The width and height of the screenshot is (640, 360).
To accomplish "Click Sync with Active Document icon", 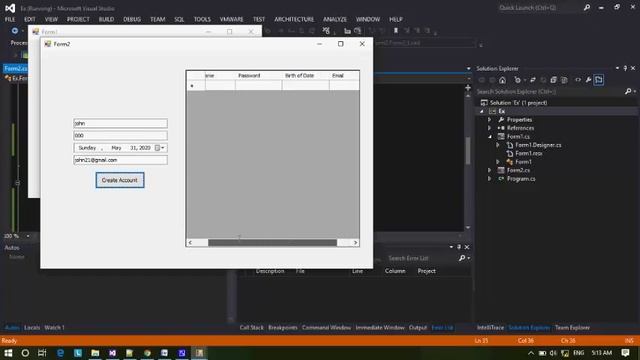I will tap(533, 80).
